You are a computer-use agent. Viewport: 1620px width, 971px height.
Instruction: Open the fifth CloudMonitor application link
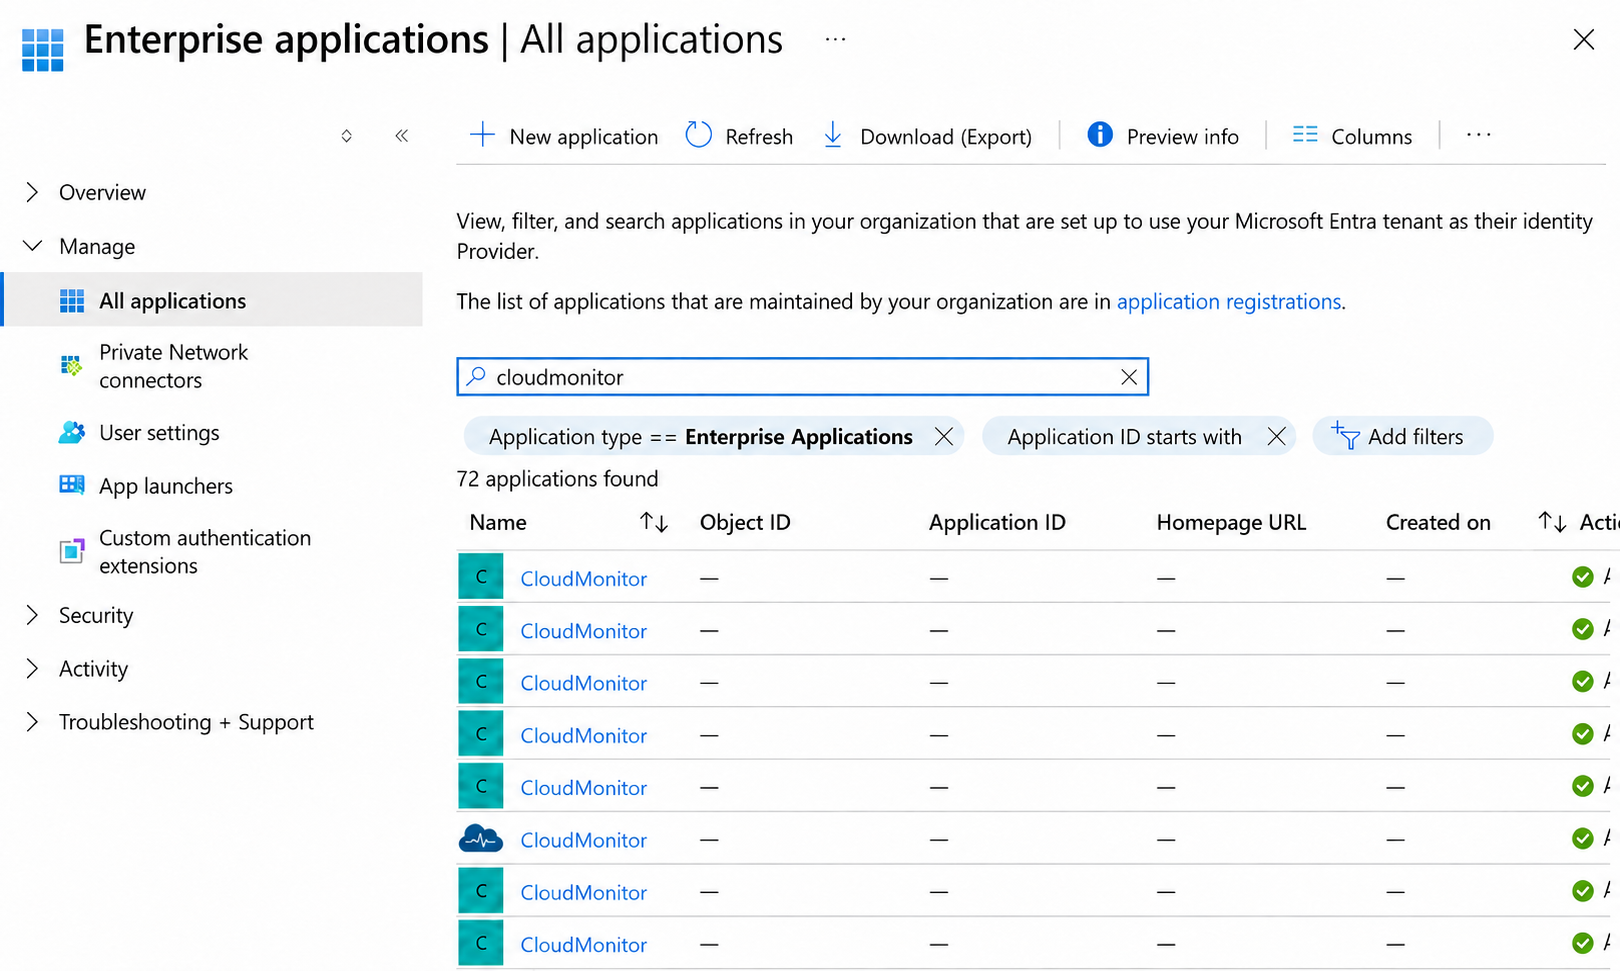click(x=583, y=788)
